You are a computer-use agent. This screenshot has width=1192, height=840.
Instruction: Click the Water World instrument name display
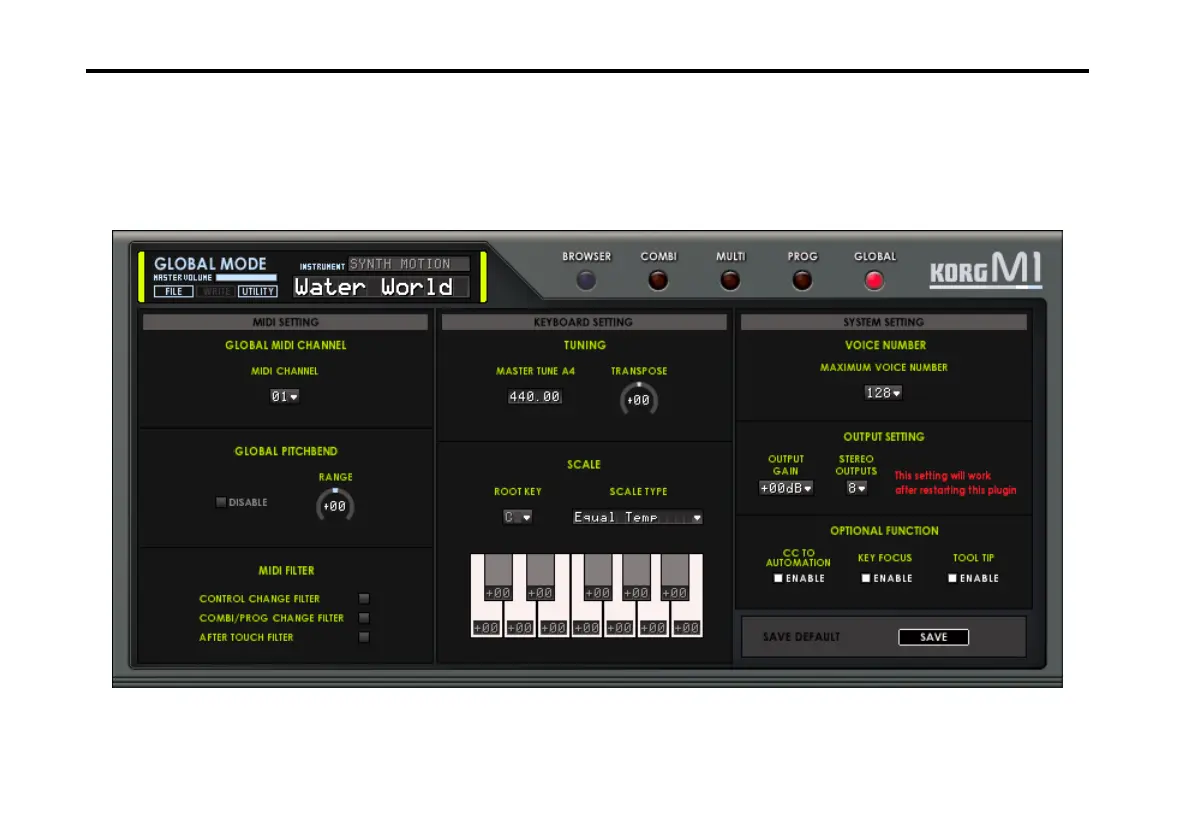[381, 287]
